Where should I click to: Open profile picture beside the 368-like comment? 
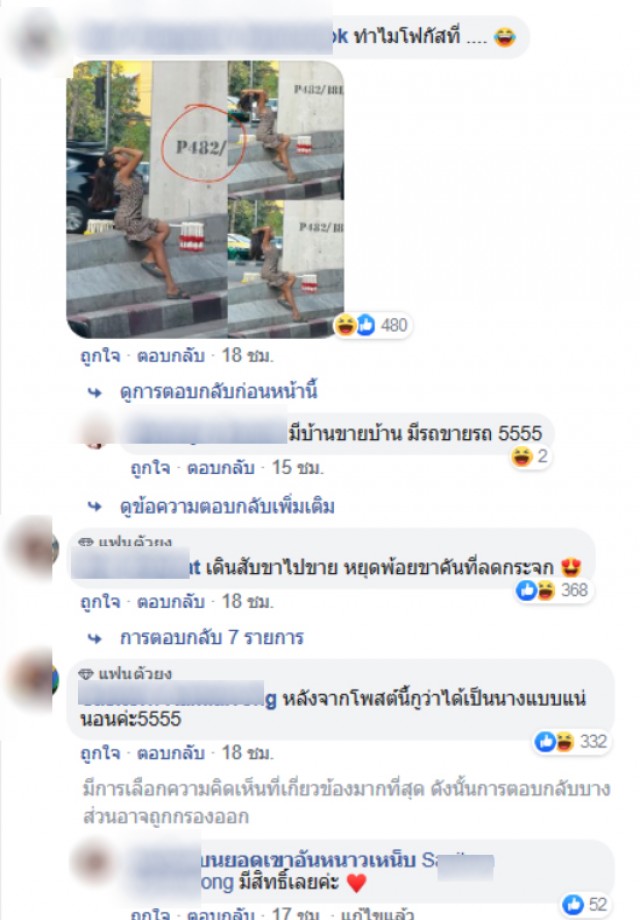coord(29,547)
